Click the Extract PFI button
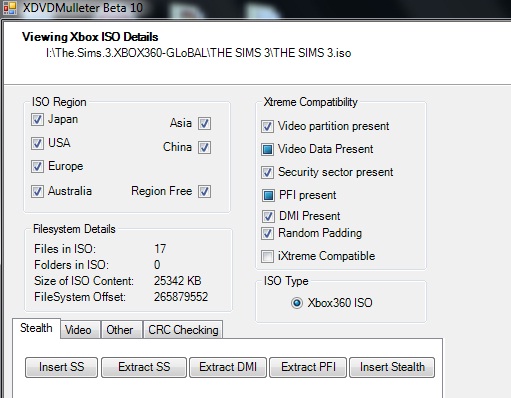Screen dimensions: 511x398 [308, 367]
